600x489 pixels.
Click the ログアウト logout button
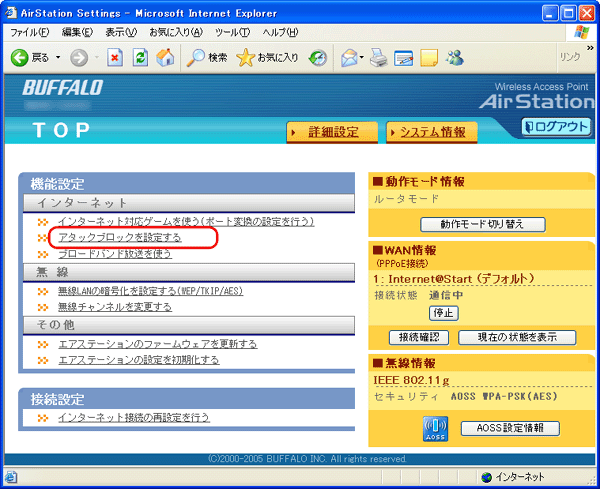click(x=557, y=127)
